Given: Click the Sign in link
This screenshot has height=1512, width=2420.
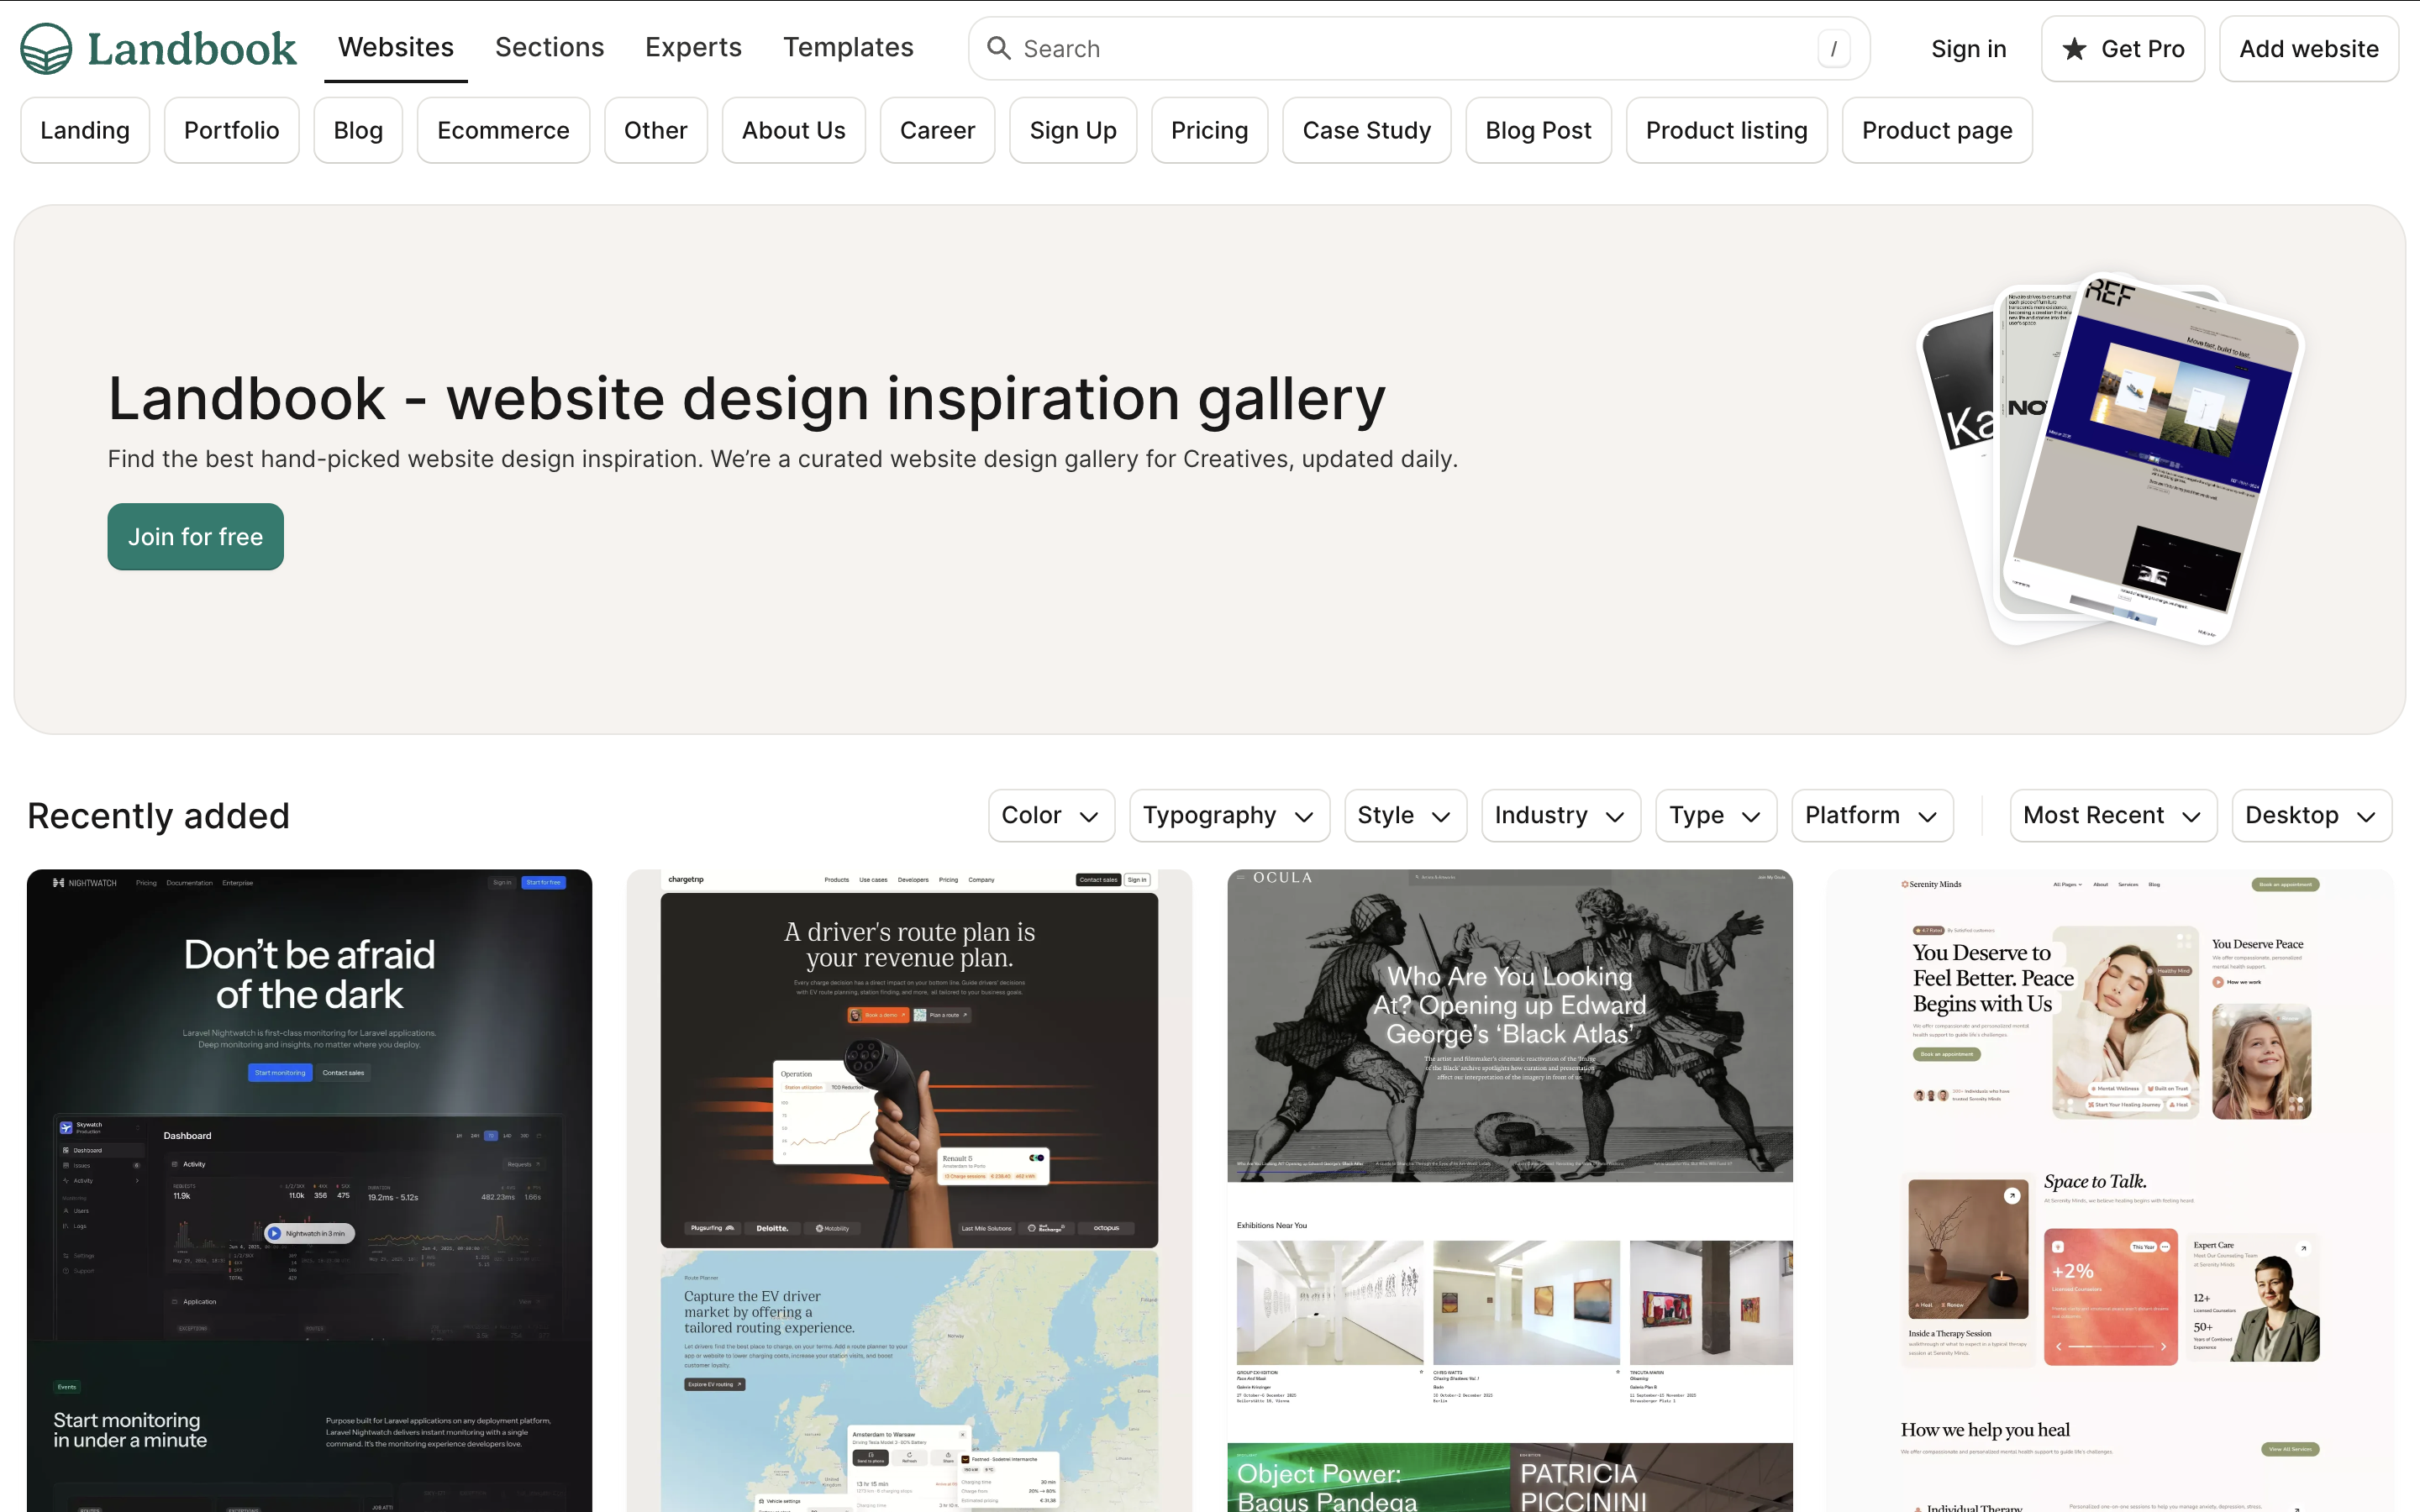Looking at the screenshot, I should 1968,49.
